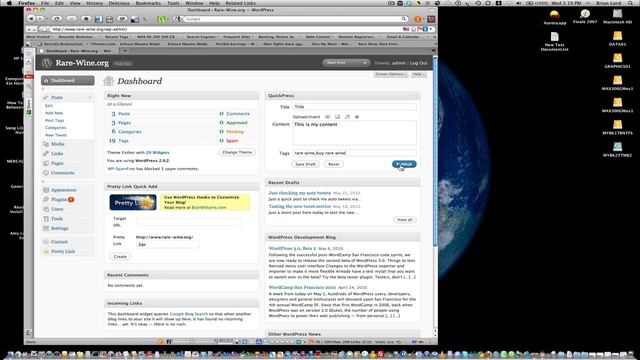Open Plugins section in sidebar
This screenshot has height=360, width=640.
click(x=59, y=200)
